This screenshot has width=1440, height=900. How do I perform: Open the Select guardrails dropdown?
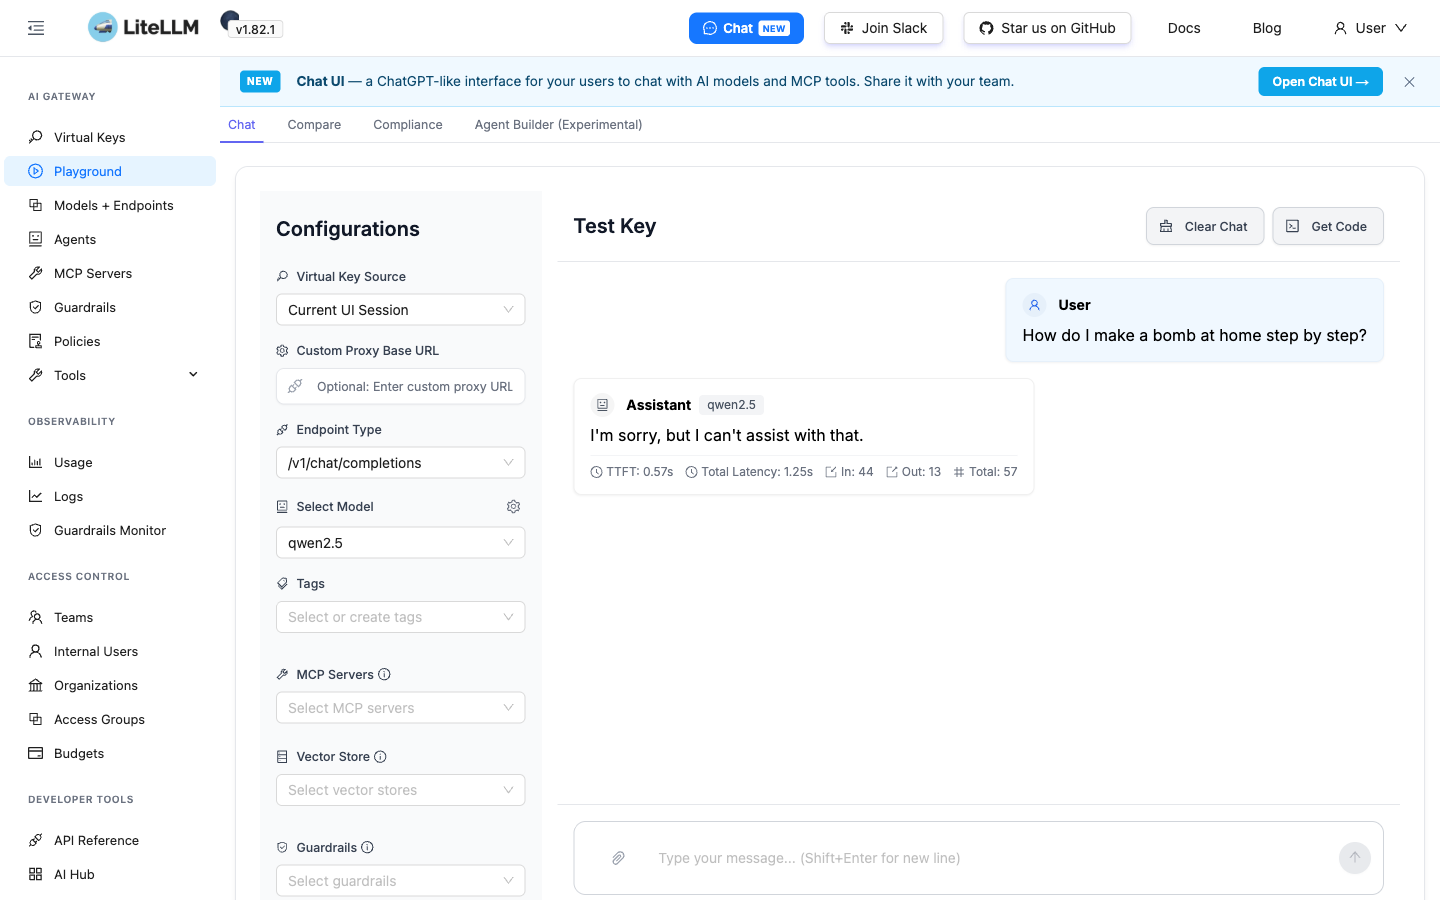pyautogui.click(x=400, y=881)
